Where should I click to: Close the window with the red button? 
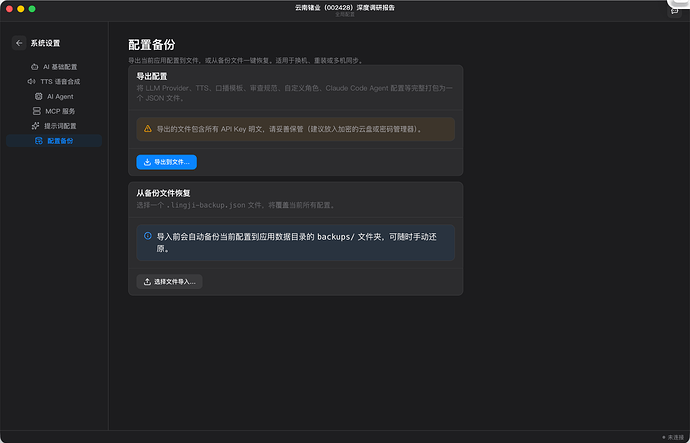point(9,9)
